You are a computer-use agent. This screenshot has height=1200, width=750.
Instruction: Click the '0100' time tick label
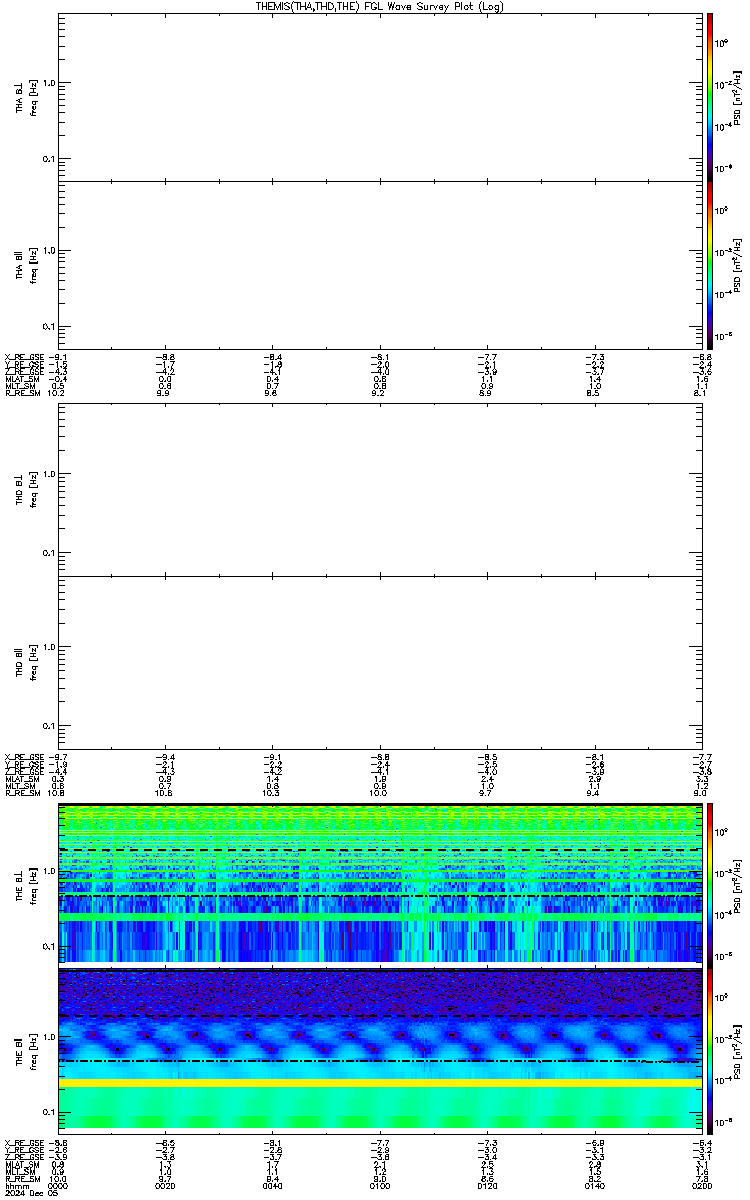pos(380,1186)
